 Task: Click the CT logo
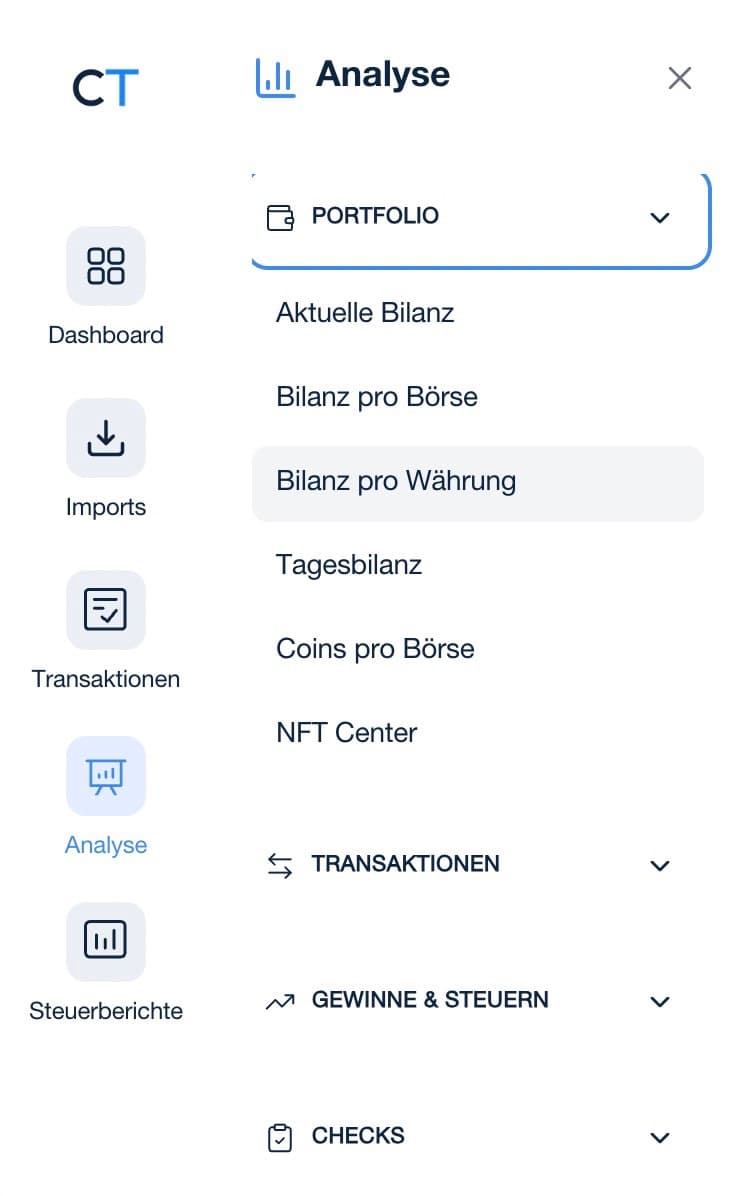[105, 88]
